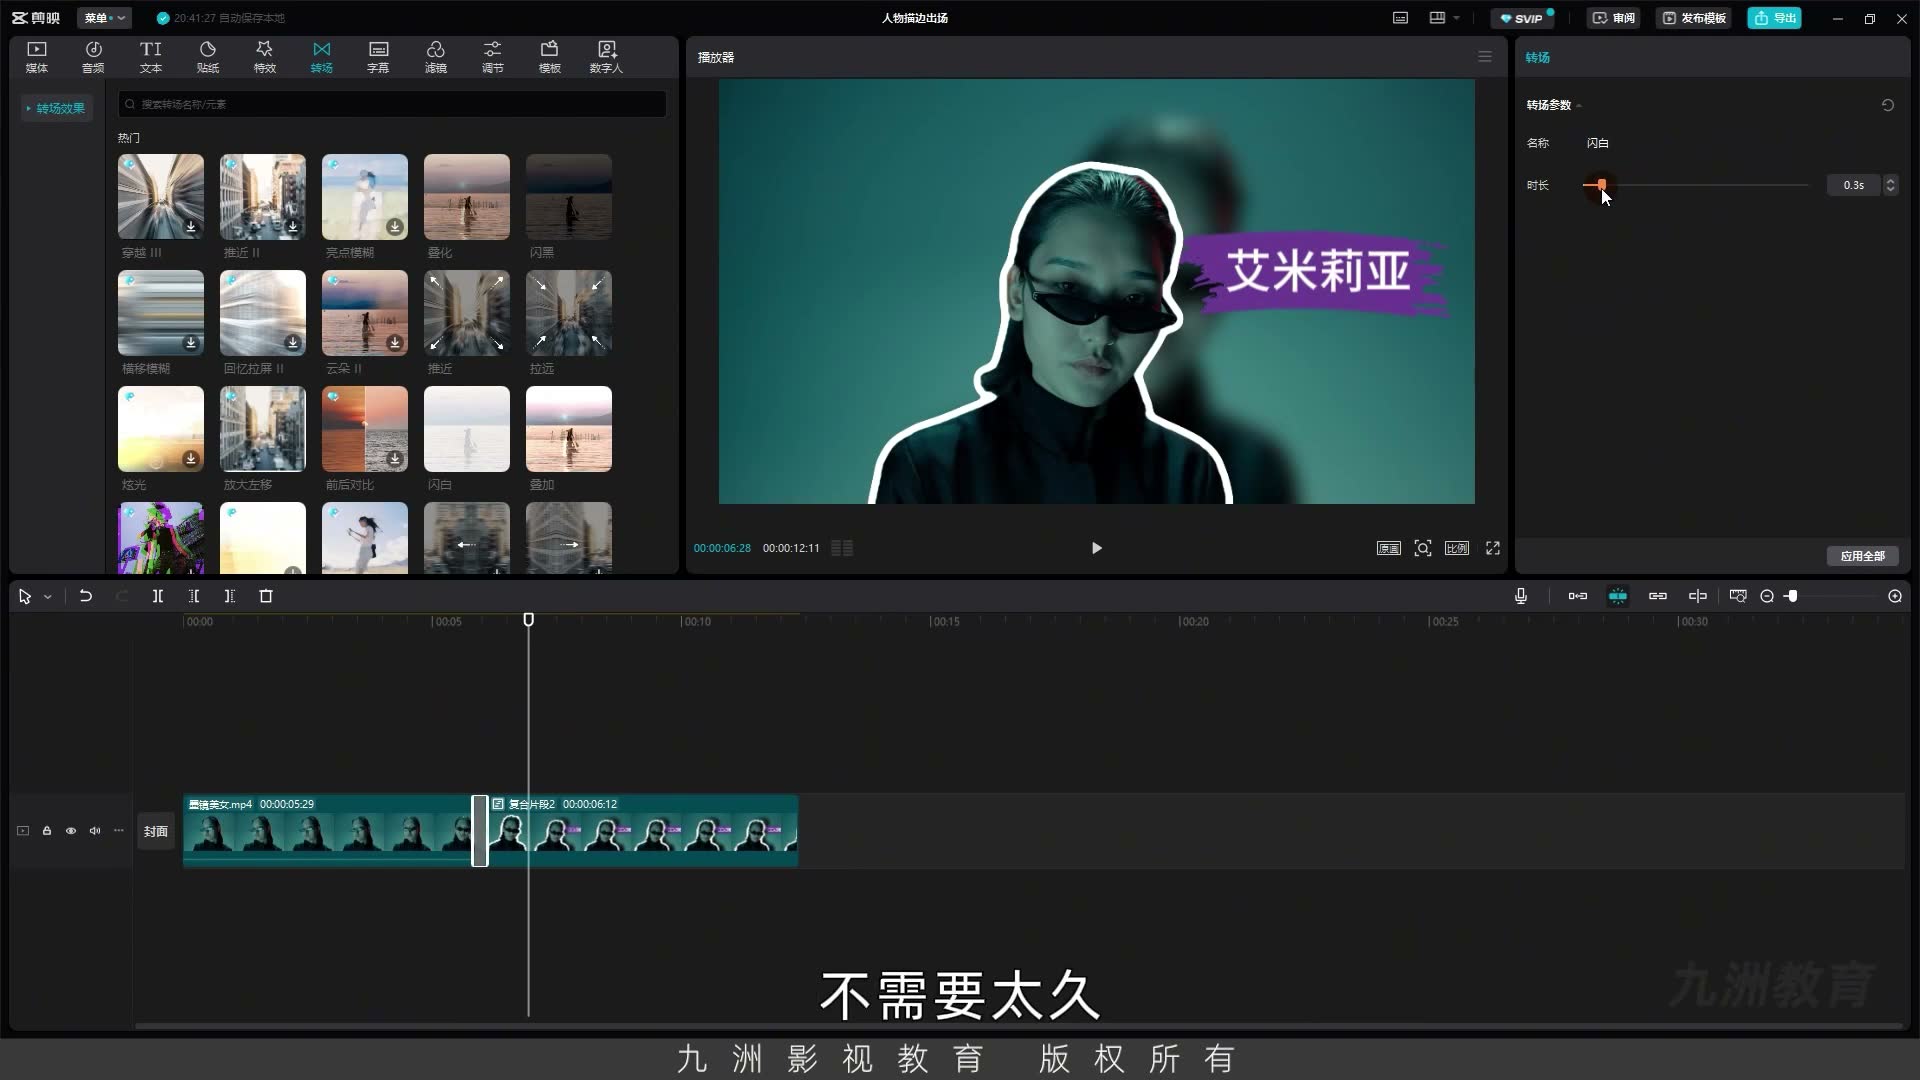Open the track's more options (…)

(119, 831)
